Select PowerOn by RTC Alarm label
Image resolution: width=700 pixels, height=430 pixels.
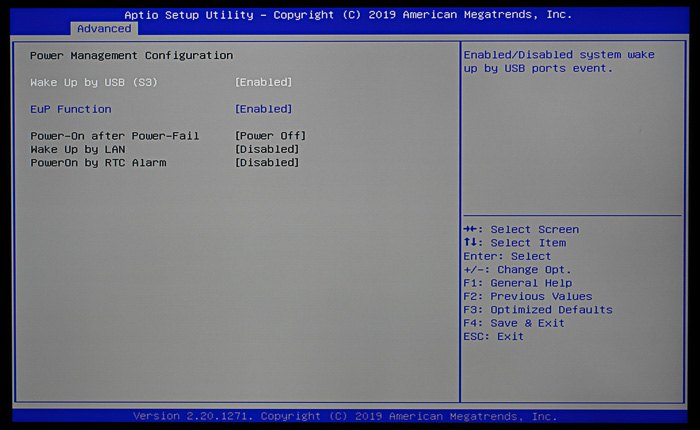[98, 163]
